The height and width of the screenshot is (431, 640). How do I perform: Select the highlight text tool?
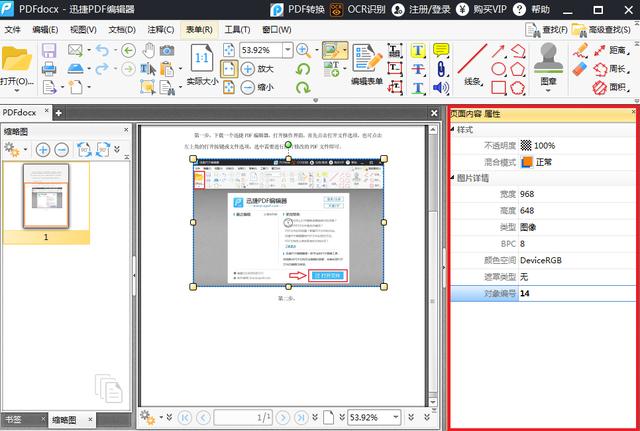[418, 51]
